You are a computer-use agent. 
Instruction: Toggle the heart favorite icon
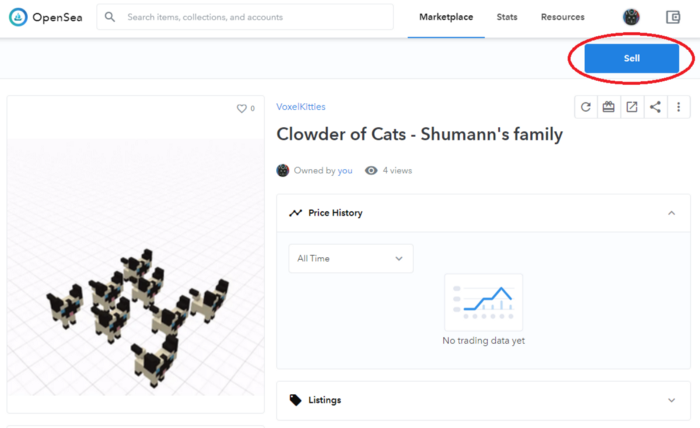[241, 108]
